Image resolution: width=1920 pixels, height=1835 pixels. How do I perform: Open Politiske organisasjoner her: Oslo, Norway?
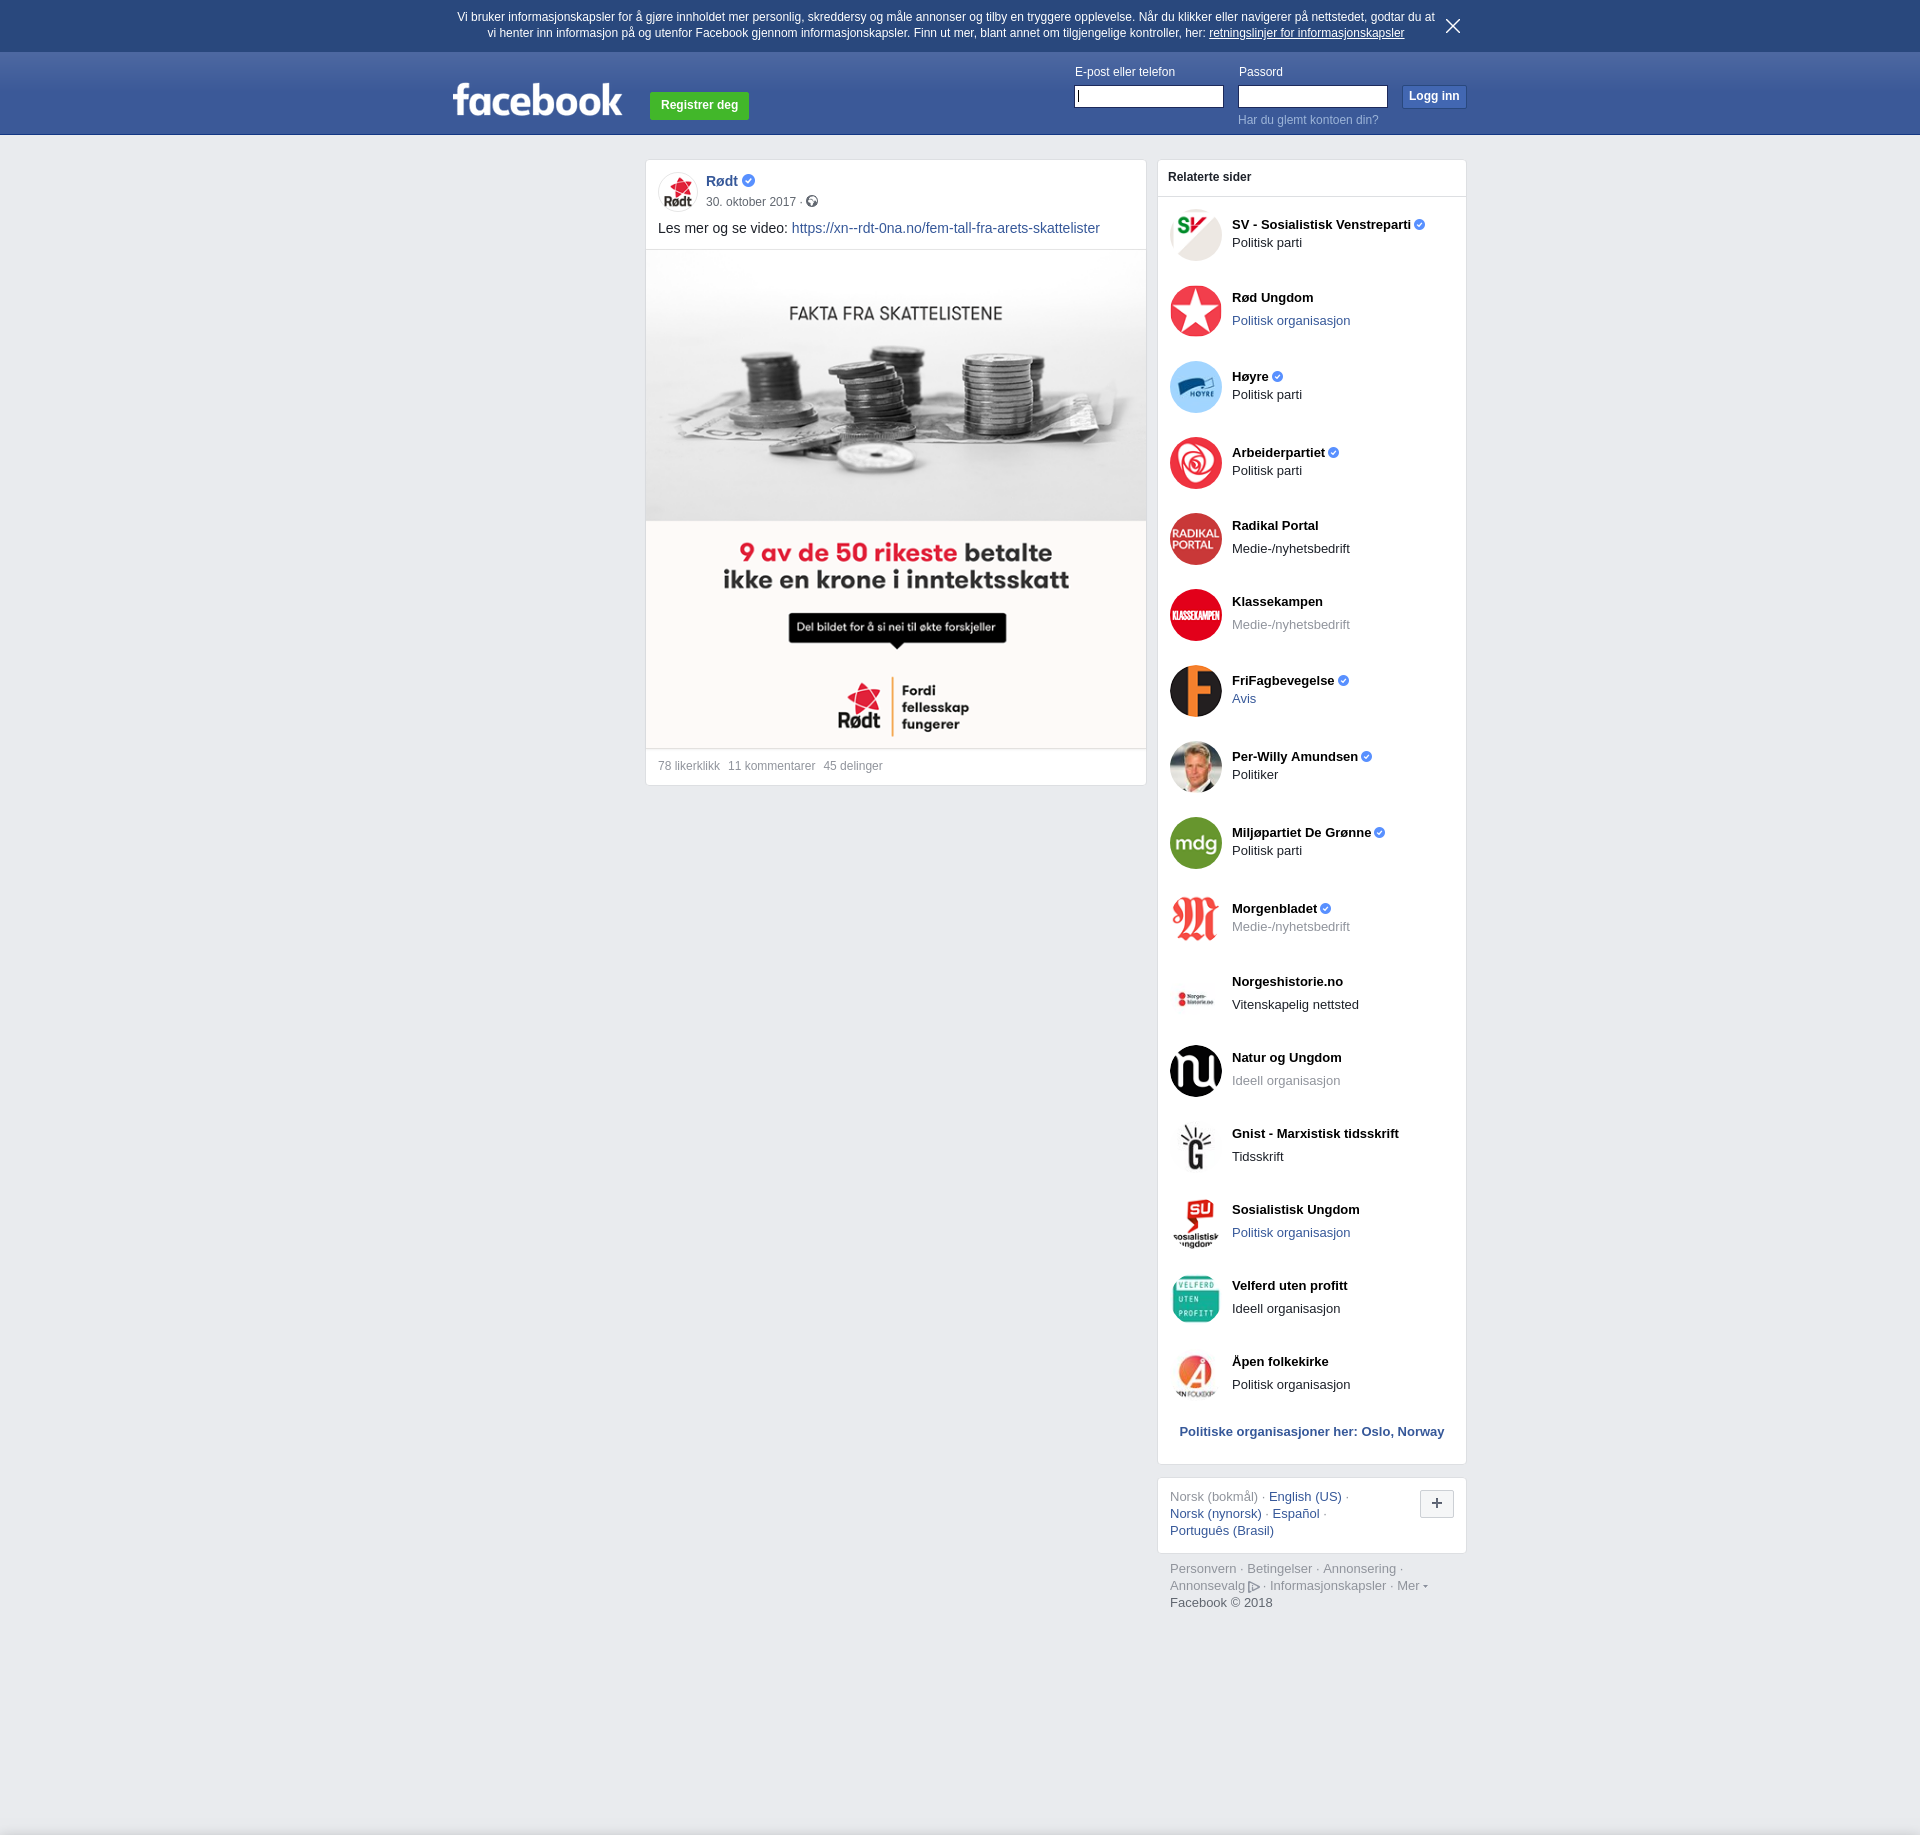coord(1311,1432)
